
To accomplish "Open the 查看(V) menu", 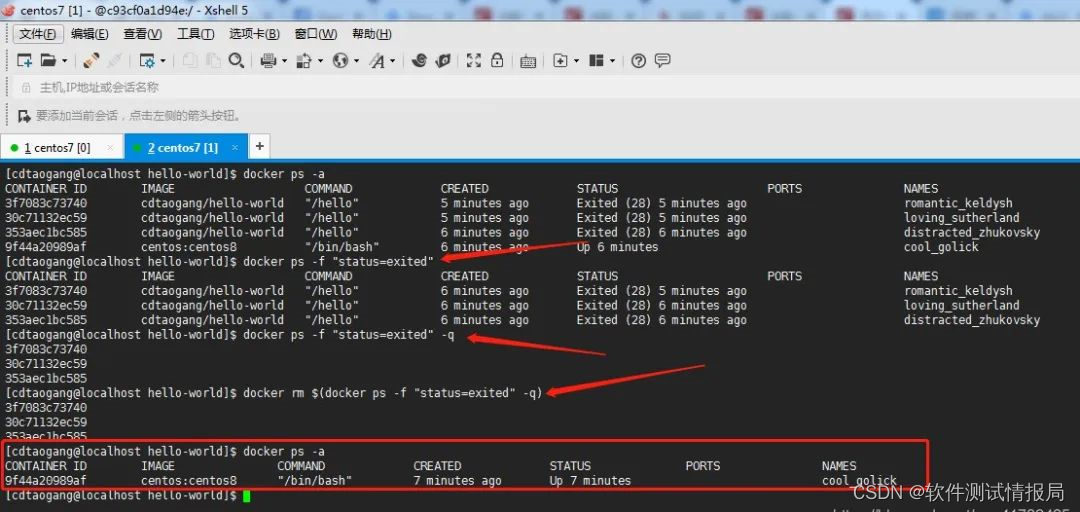I will pyautogui.click(x=143, y=34).
